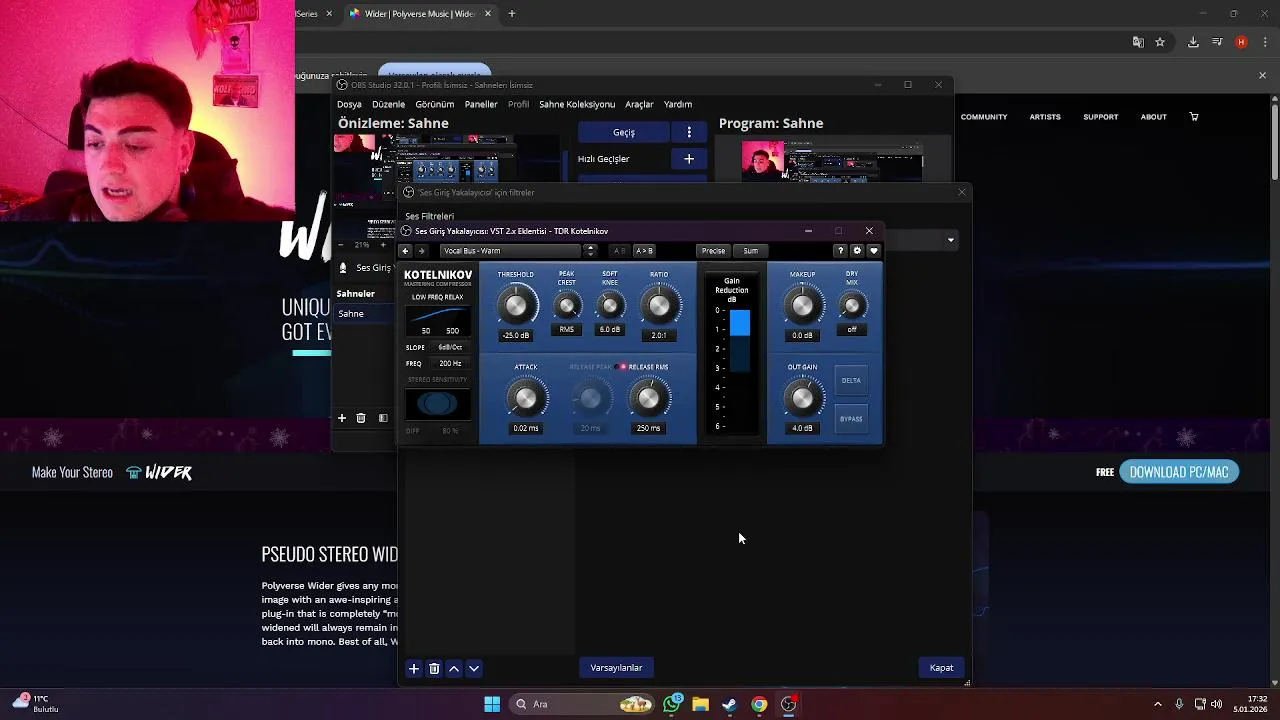Open the Windows Start menu
The image size is (1280, 720).
492,704
